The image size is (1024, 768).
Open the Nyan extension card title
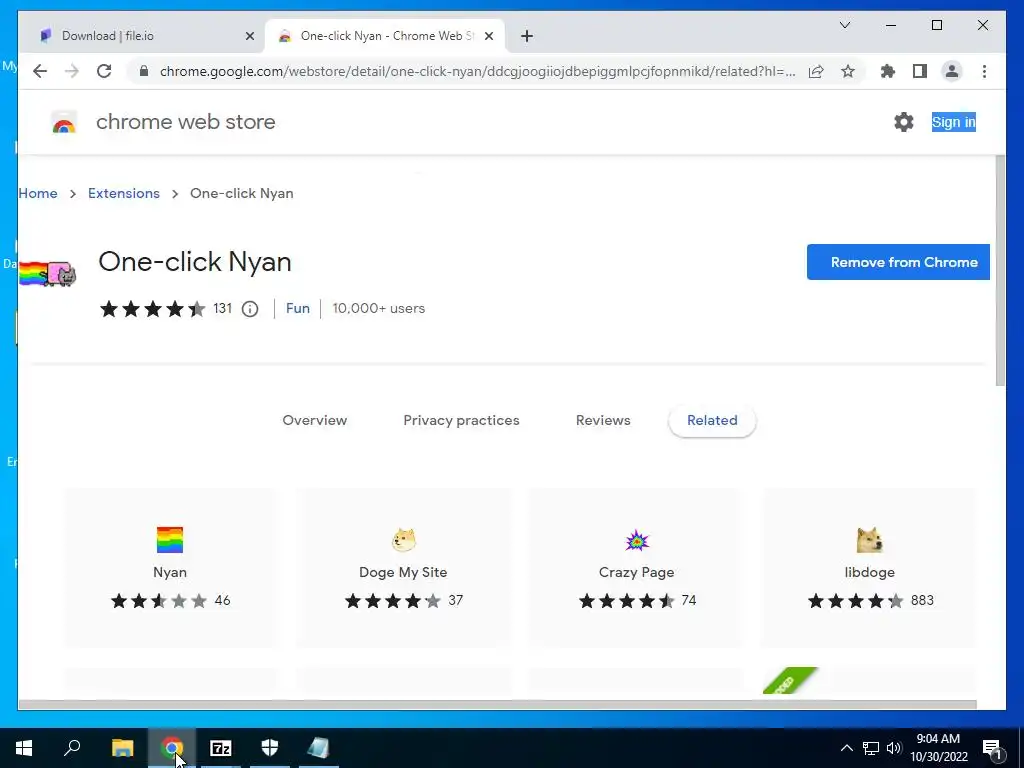click(170, 572)
